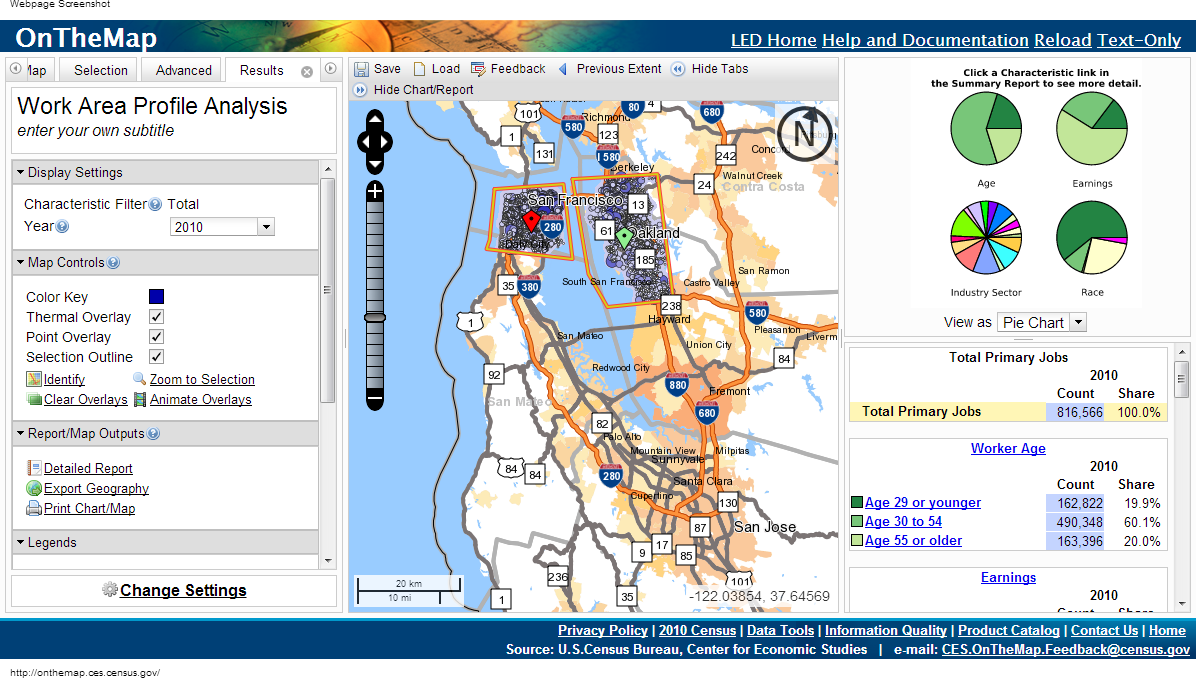Zoom in with plus button
The width and height of the screenshot is (1196, 679).
click(375, 191)
